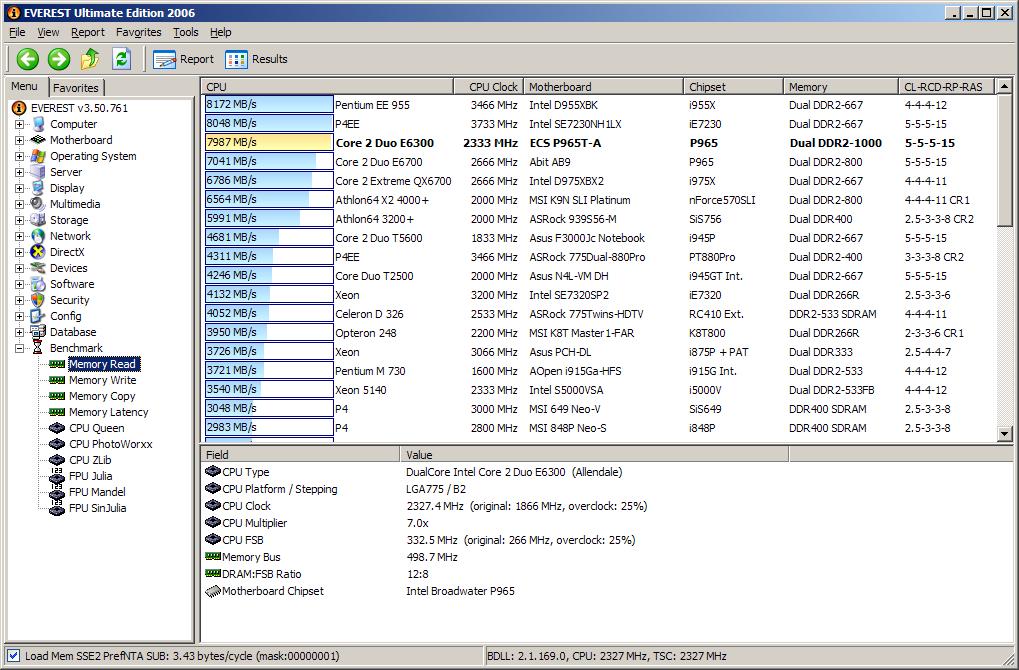Open Memory Write benchmark
Screen dimensions: 1019x670
point(103,380)
